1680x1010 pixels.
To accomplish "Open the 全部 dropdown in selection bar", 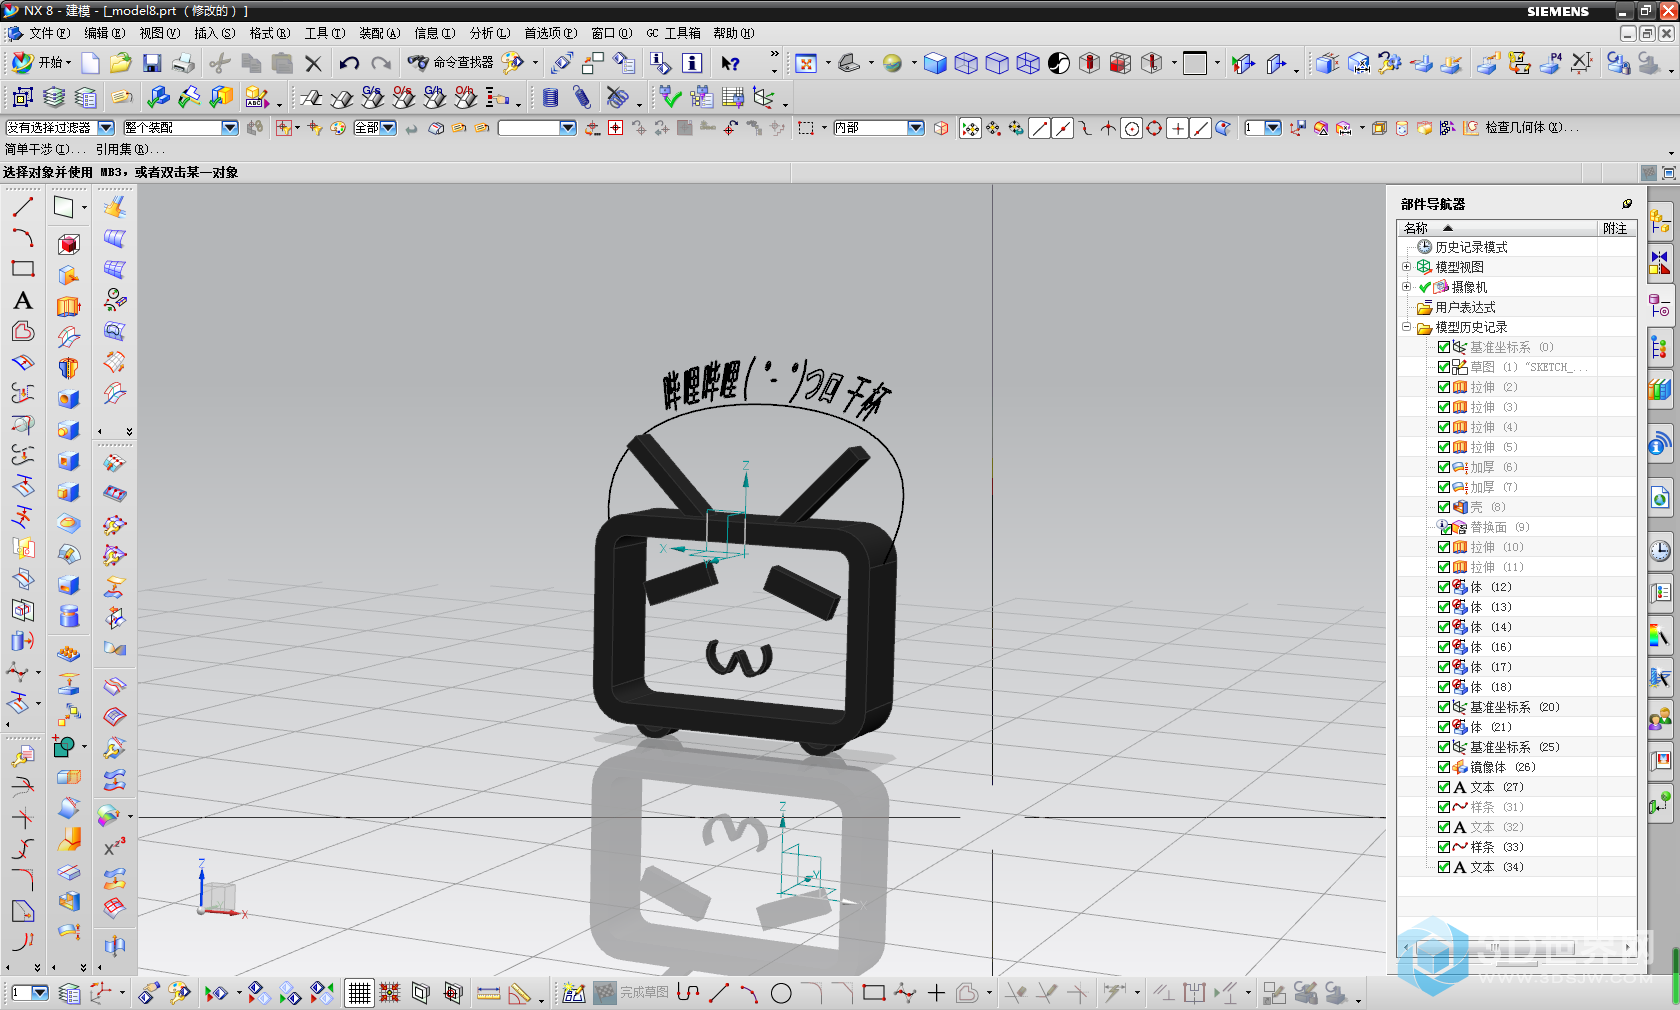I will [388, 128].
